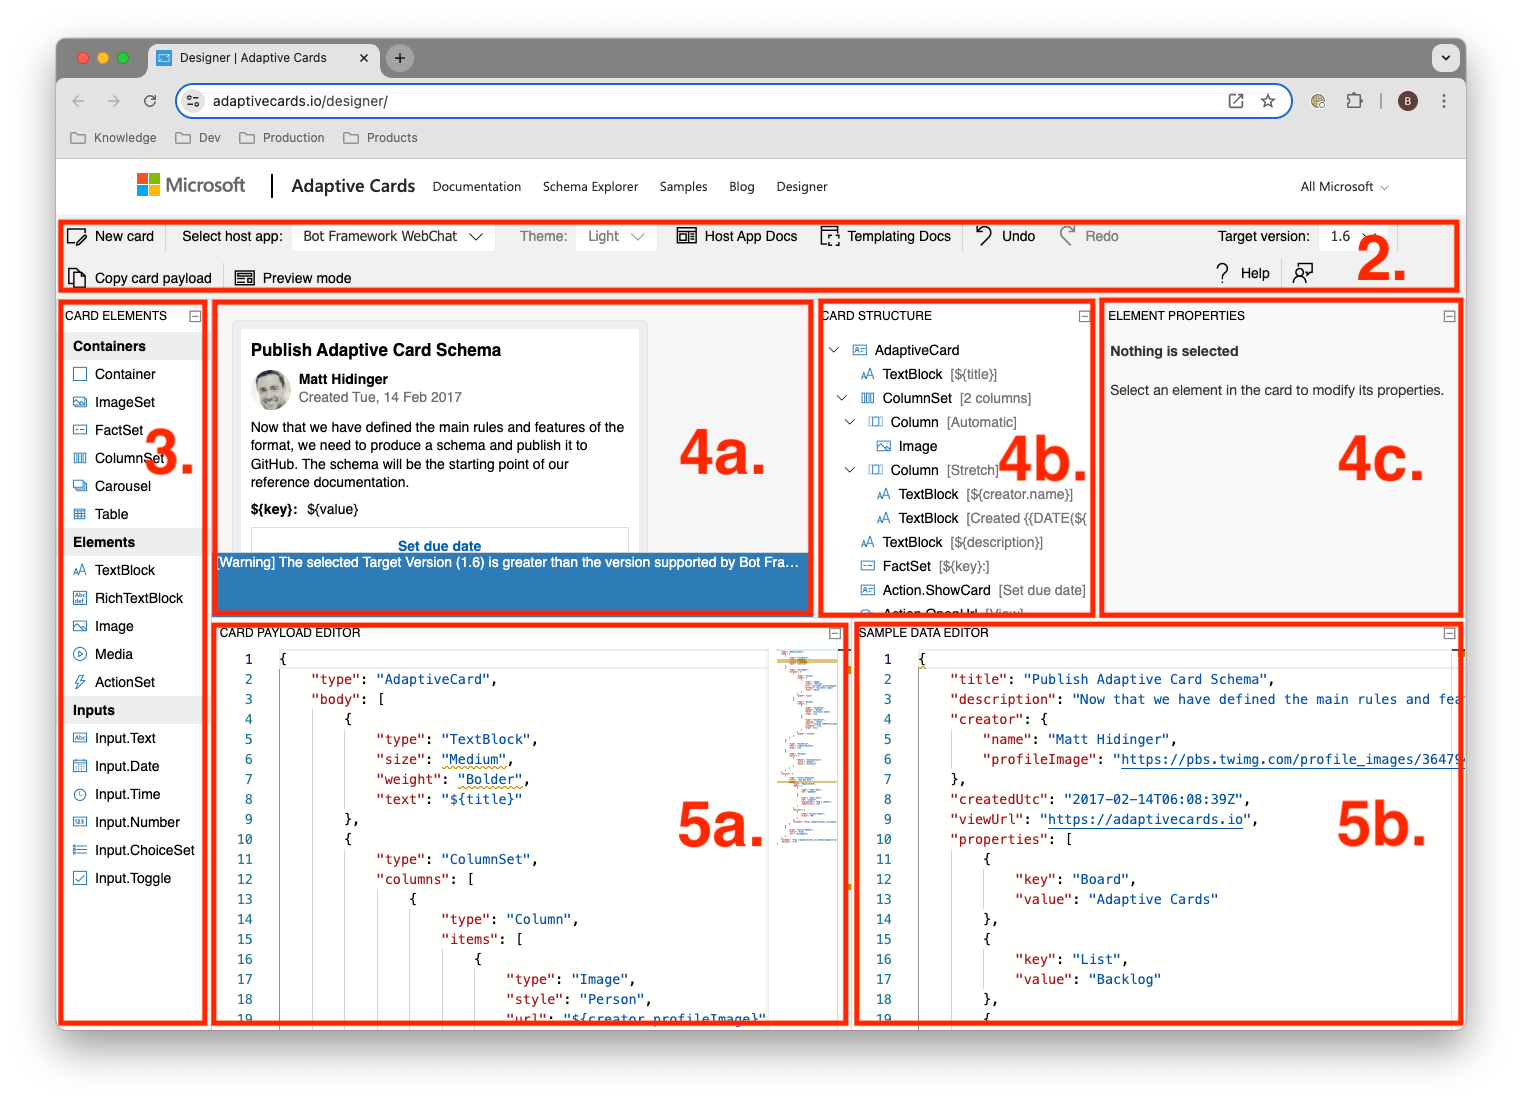The height and width of the screenshot is (1104, 1522).
Task: Collapse the Column [Stretch] tree node
Action: (x=850, y=470)
